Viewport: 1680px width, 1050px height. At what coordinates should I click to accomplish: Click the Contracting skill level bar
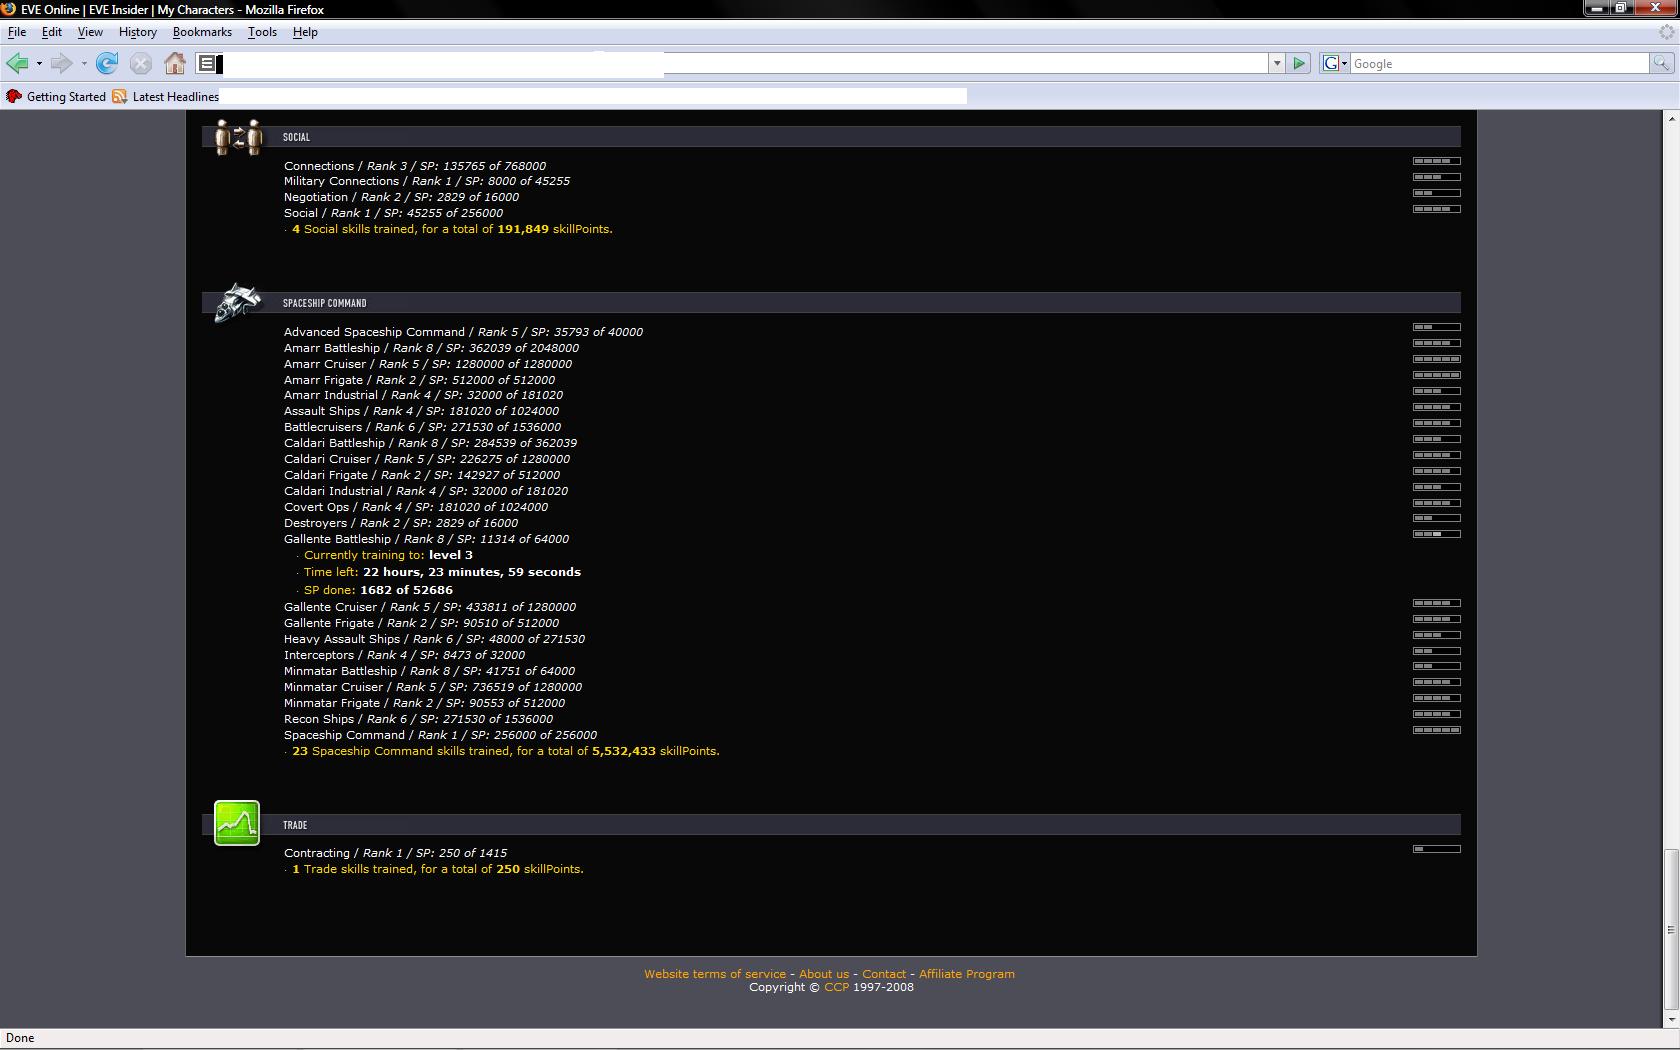pyautogui.click(x=1437, y=849)
